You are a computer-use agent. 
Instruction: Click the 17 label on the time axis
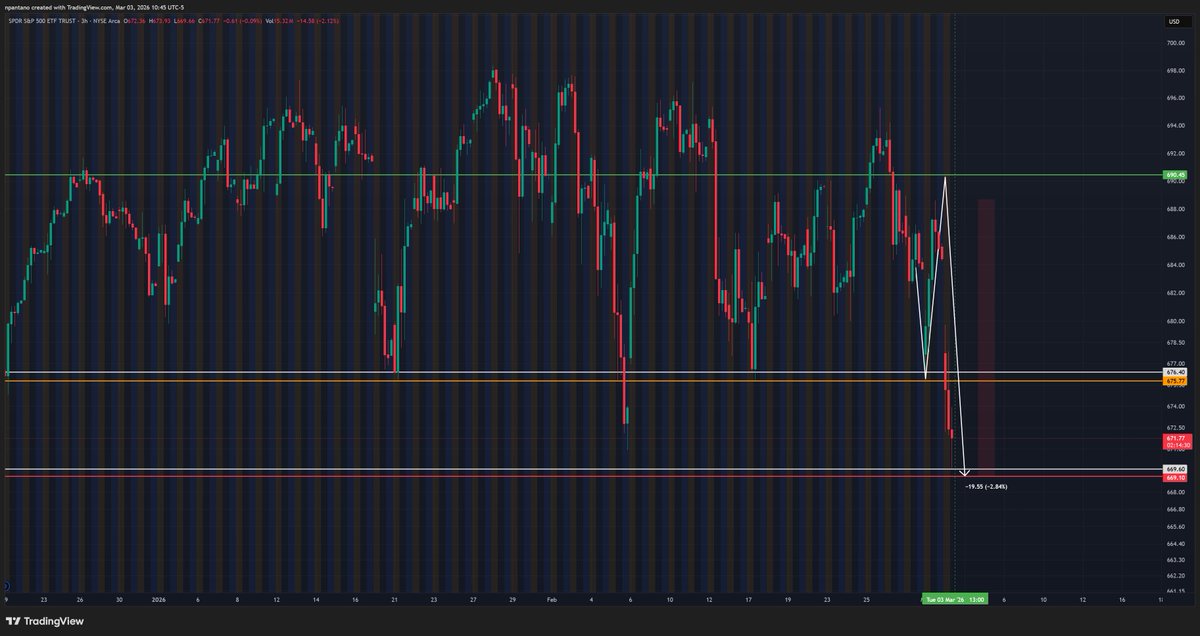point(749,600)
